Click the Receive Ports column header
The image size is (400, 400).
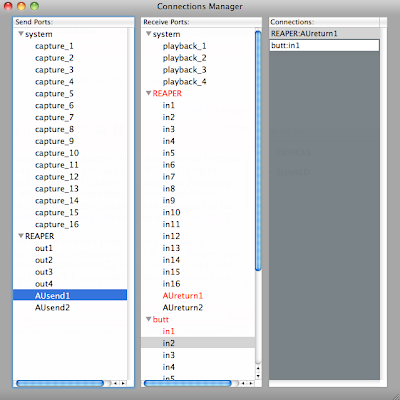[x=201, y=22]
